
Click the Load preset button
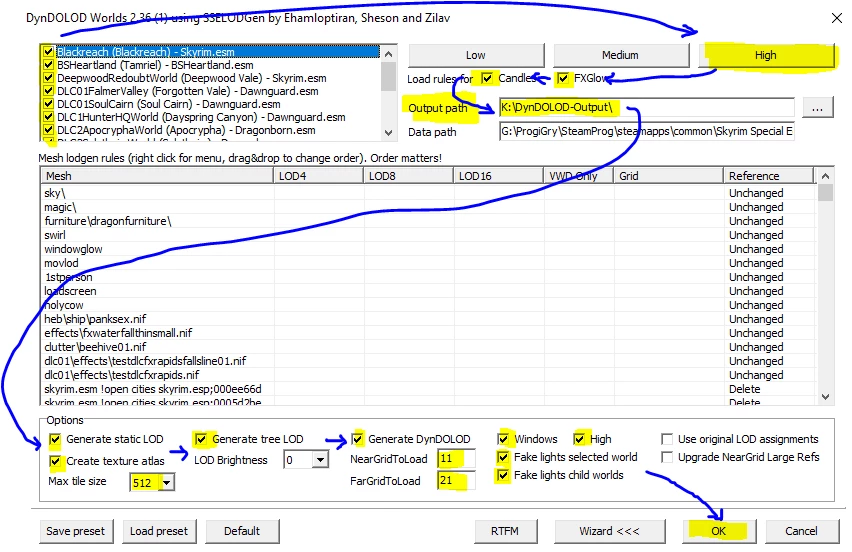tap(159, 531)
